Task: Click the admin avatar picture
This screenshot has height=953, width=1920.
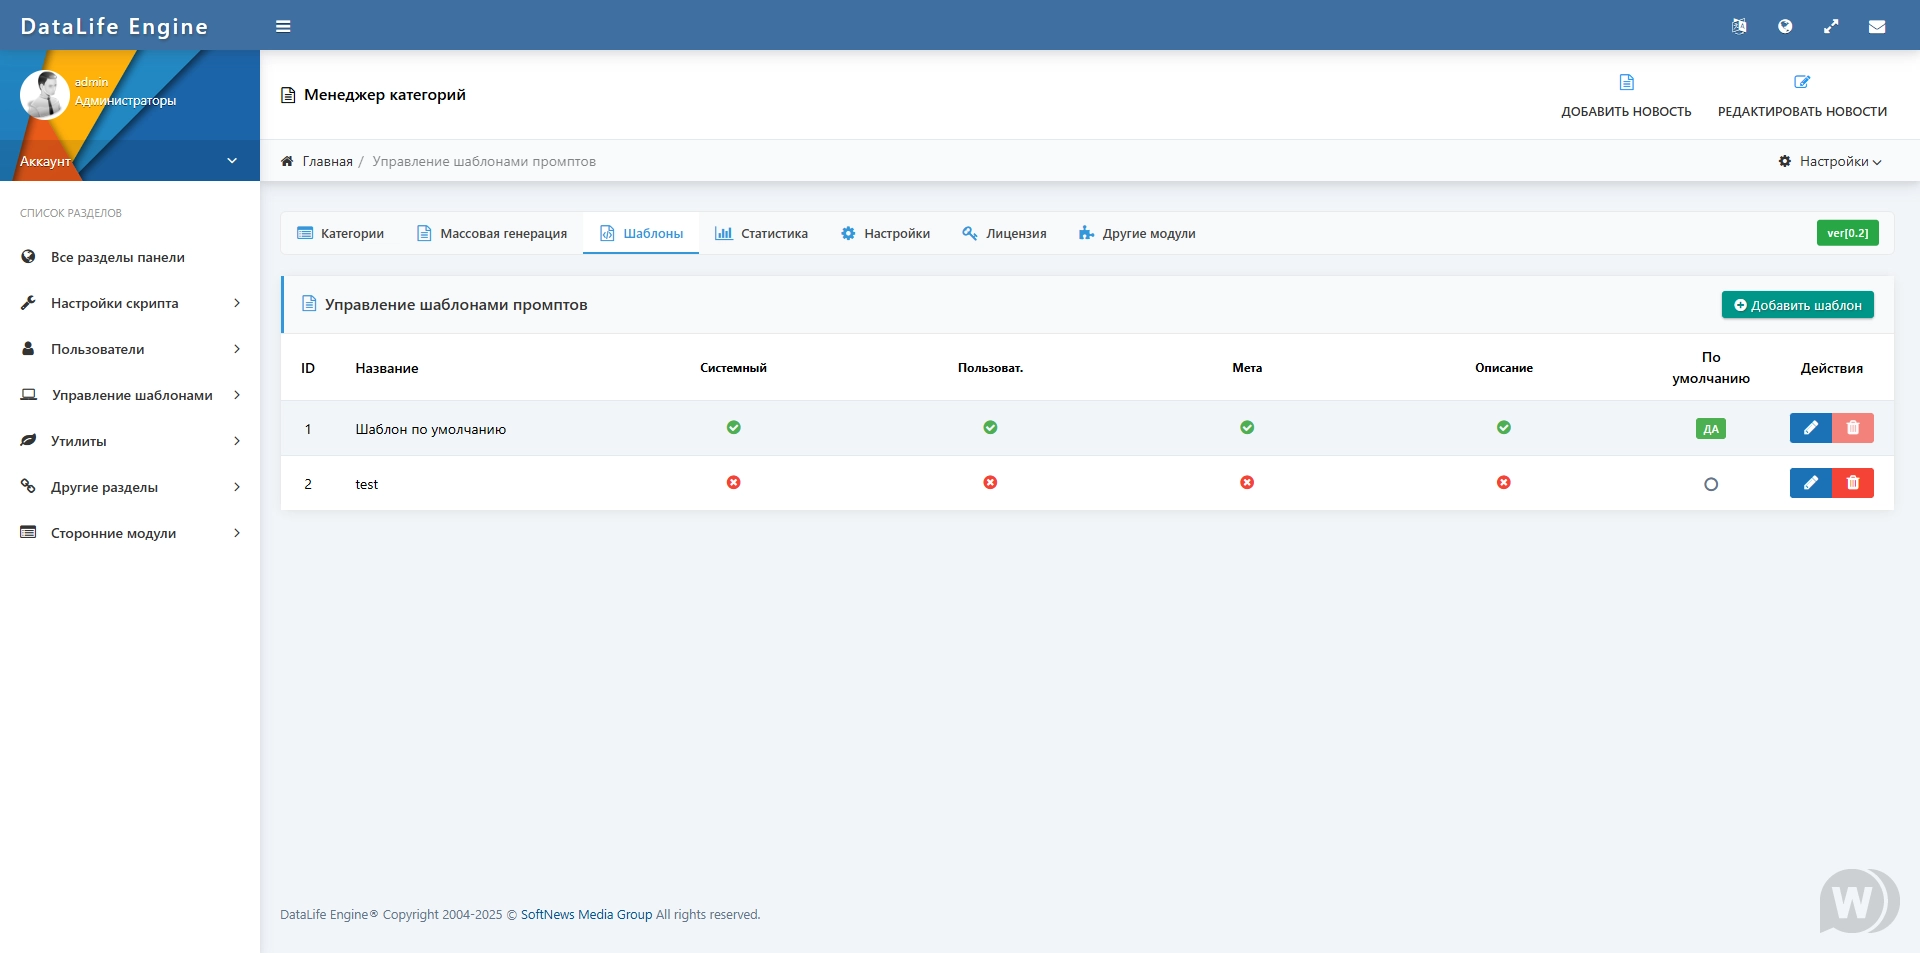Action: click(44, 95)
